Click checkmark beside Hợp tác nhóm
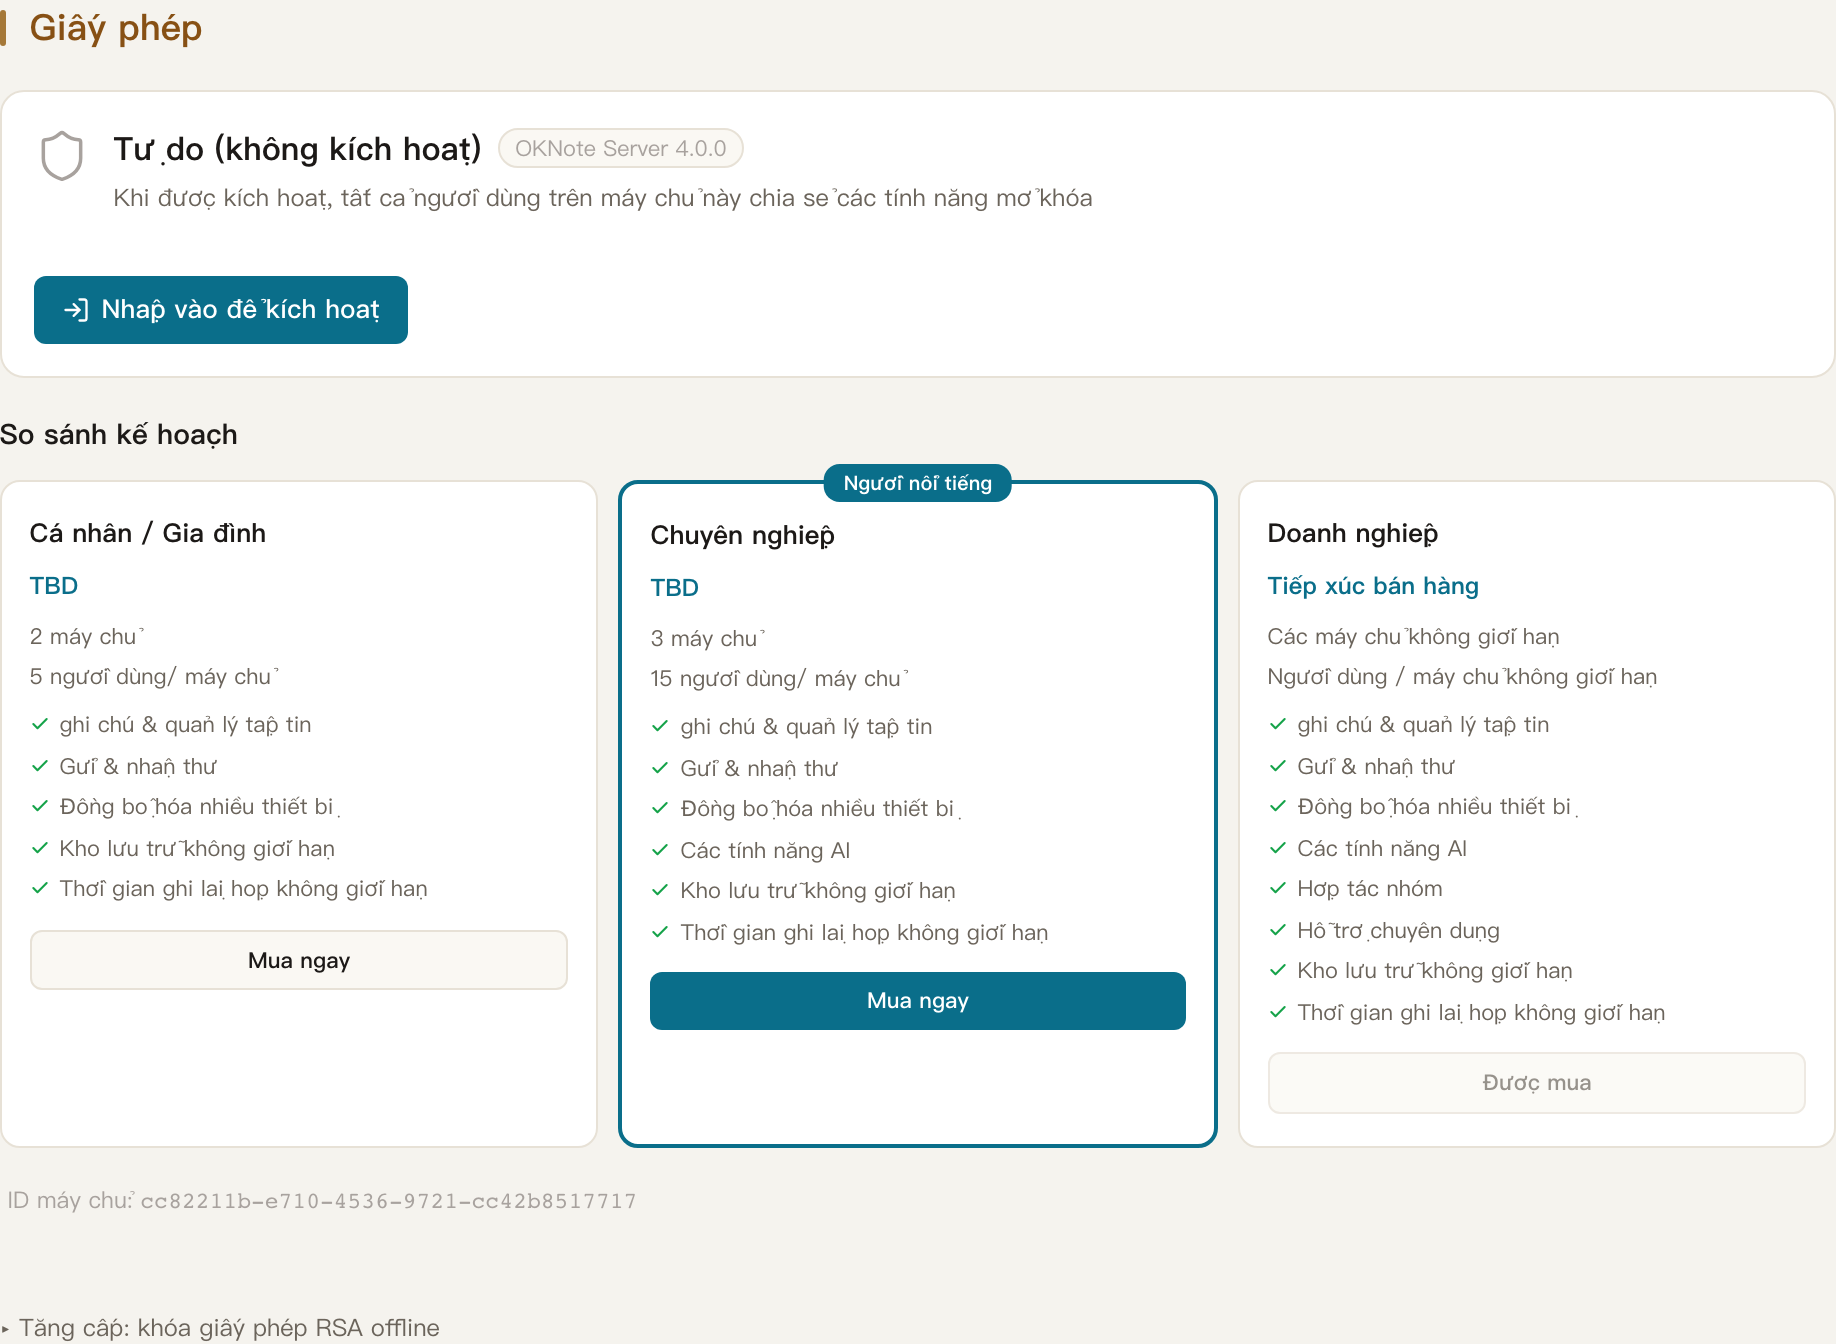 pyautogui.click(x=1277, y=888)
